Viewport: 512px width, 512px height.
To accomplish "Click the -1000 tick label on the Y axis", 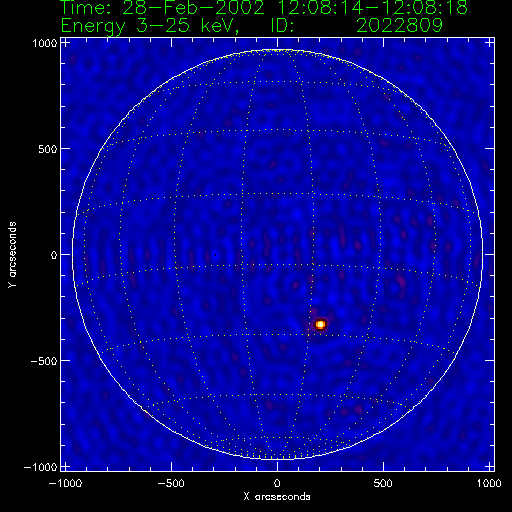I will [41, 467].
